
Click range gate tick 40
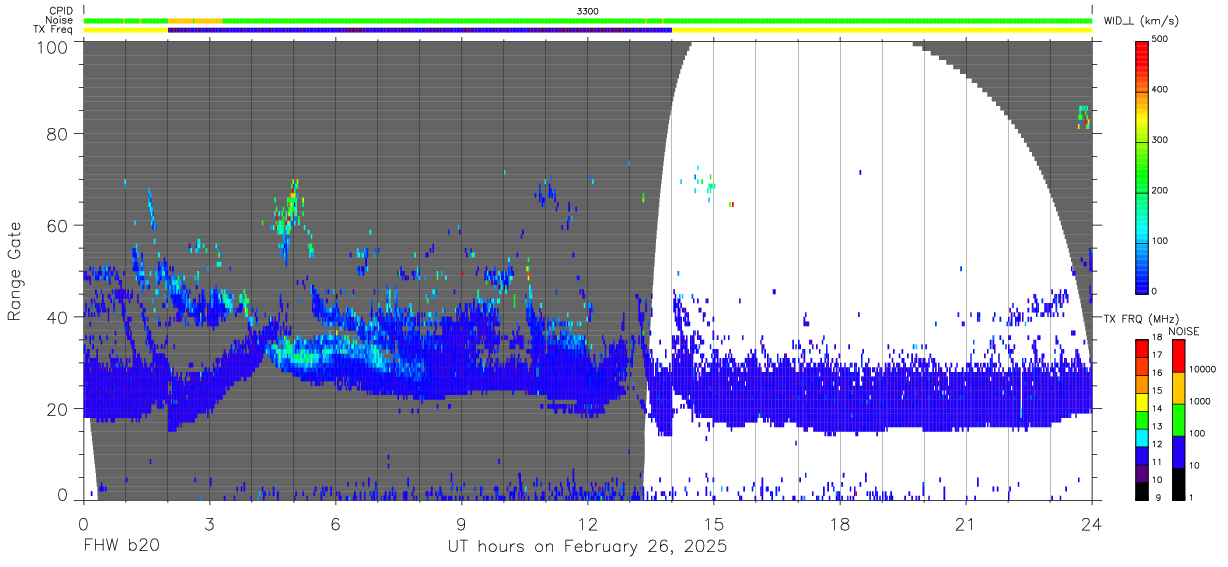[59, 317]
